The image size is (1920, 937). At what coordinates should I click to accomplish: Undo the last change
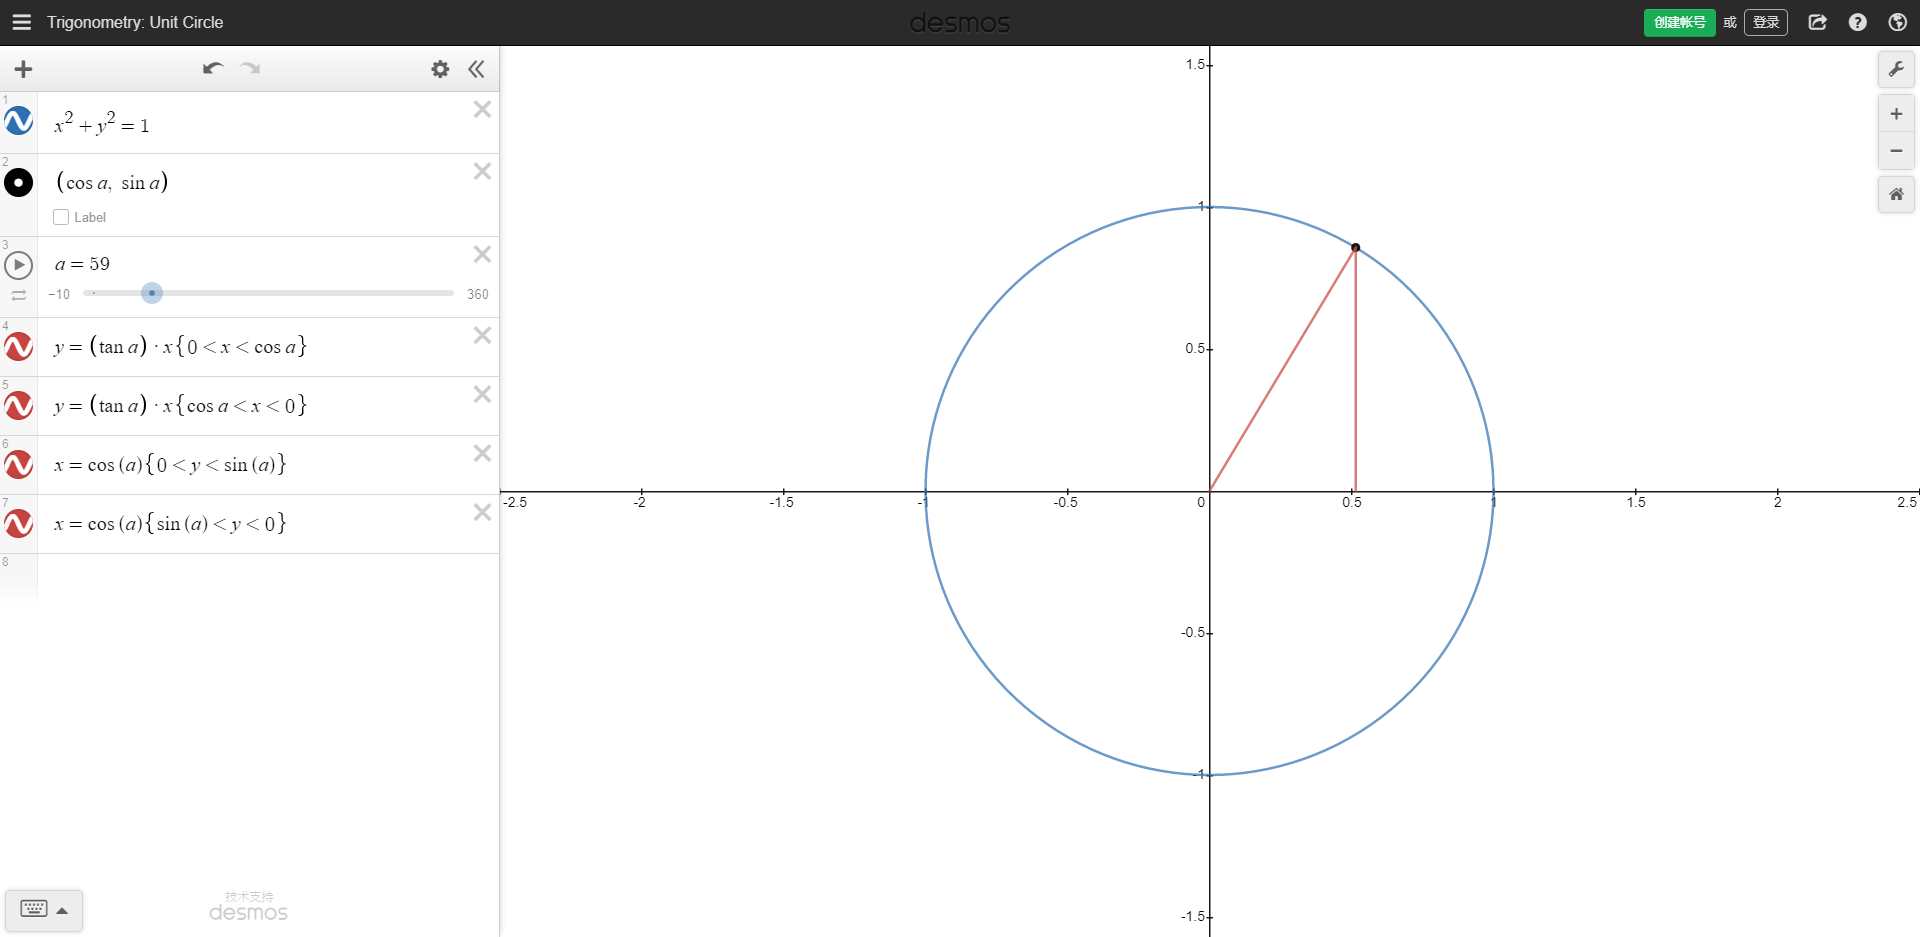(x=212, y=68)
